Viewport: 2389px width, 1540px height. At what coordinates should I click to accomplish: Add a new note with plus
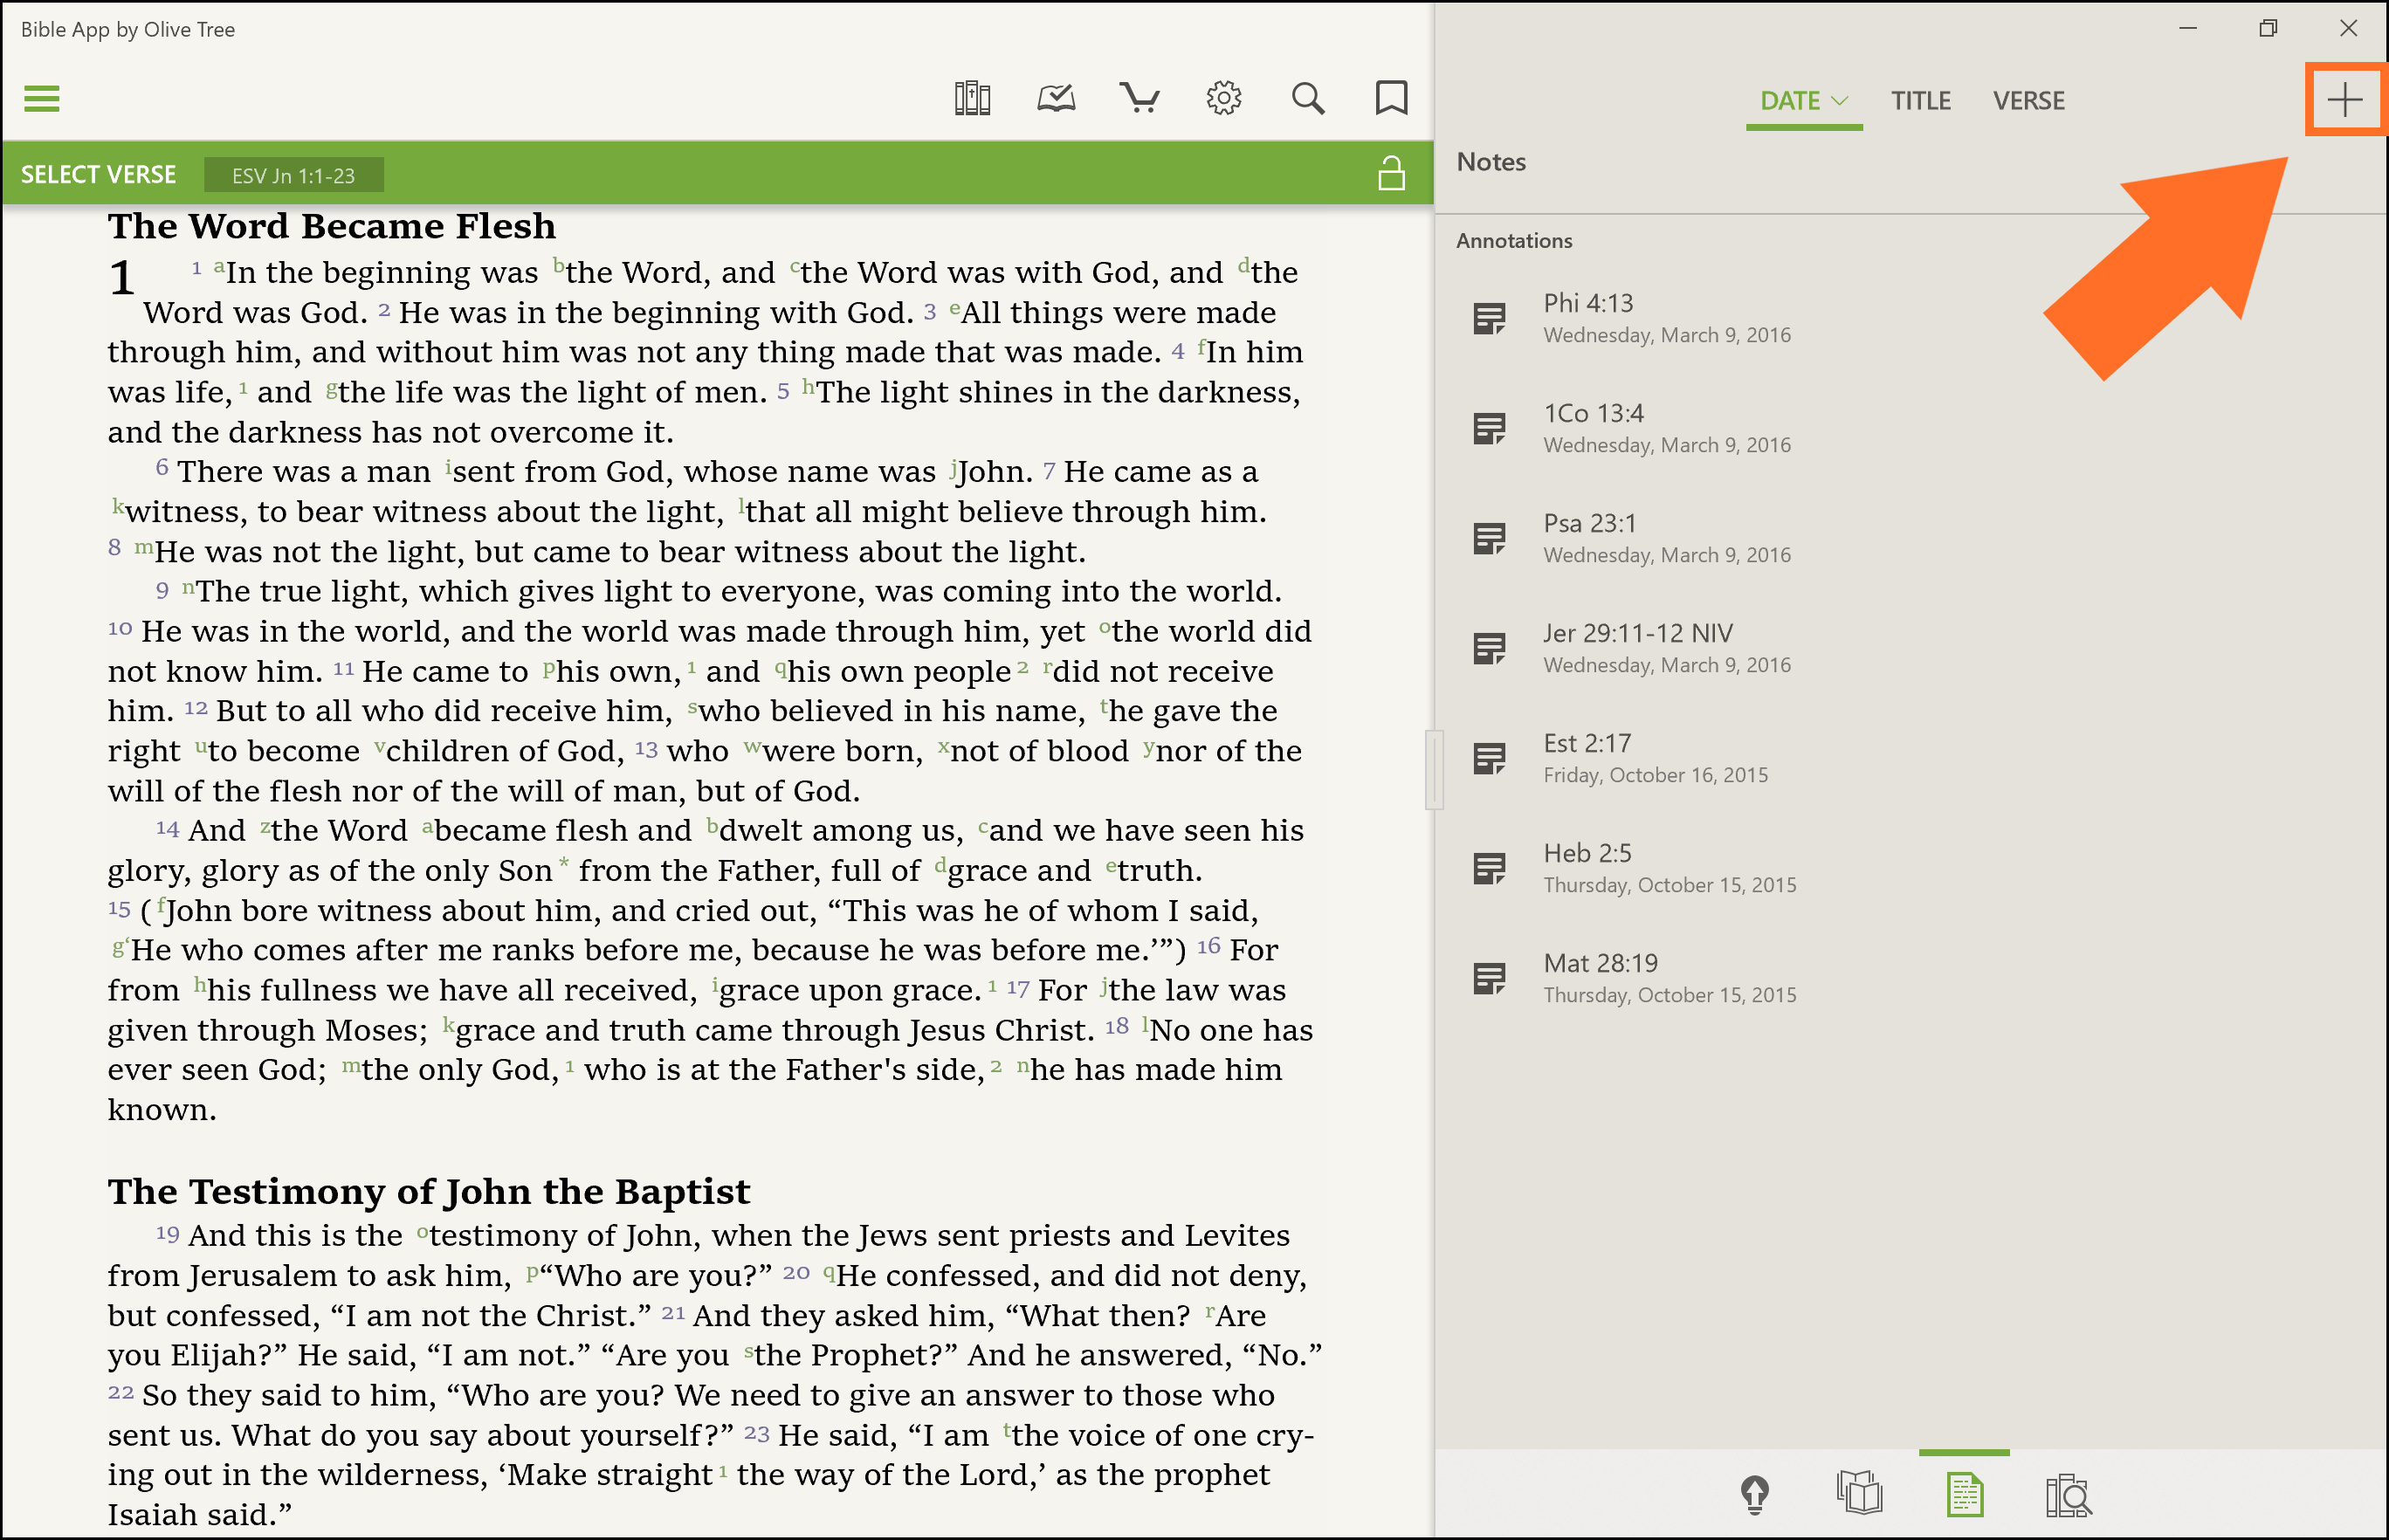tap(2344, 100)
